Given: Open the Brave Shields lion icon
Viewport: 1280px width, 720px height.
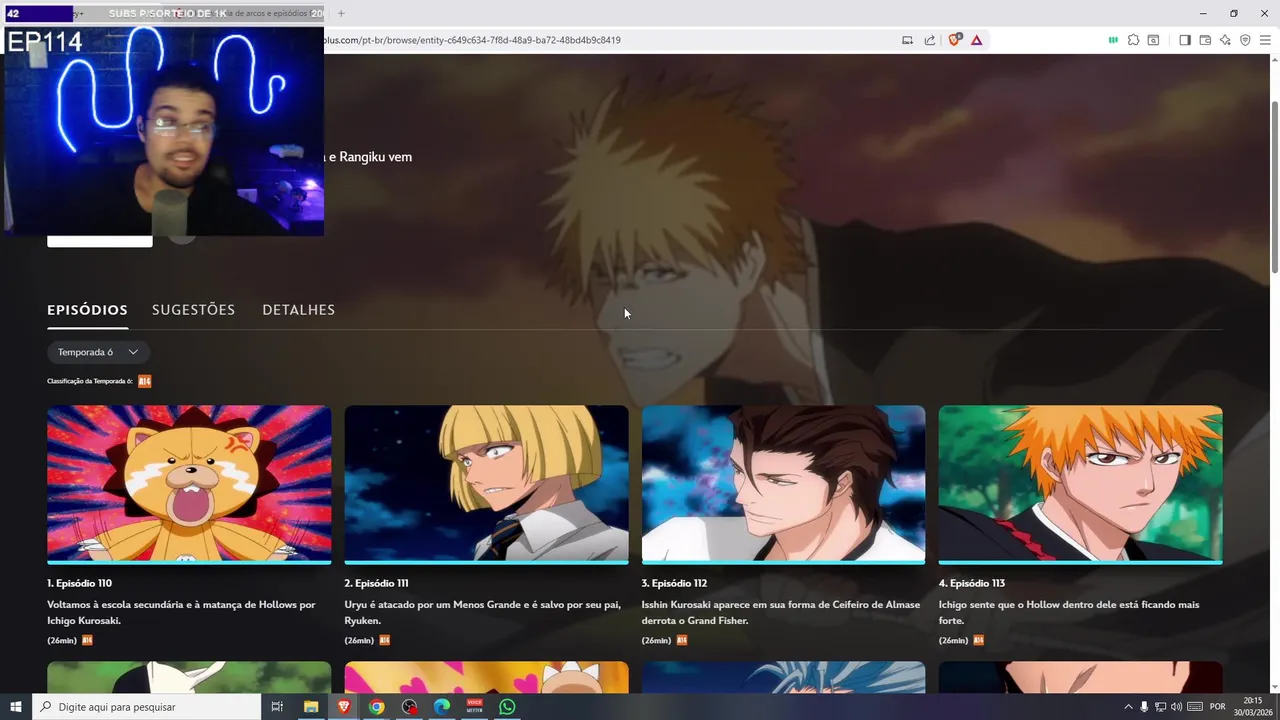Looking at the screenshot, I should pyautogui.click(x=954, y=40).
